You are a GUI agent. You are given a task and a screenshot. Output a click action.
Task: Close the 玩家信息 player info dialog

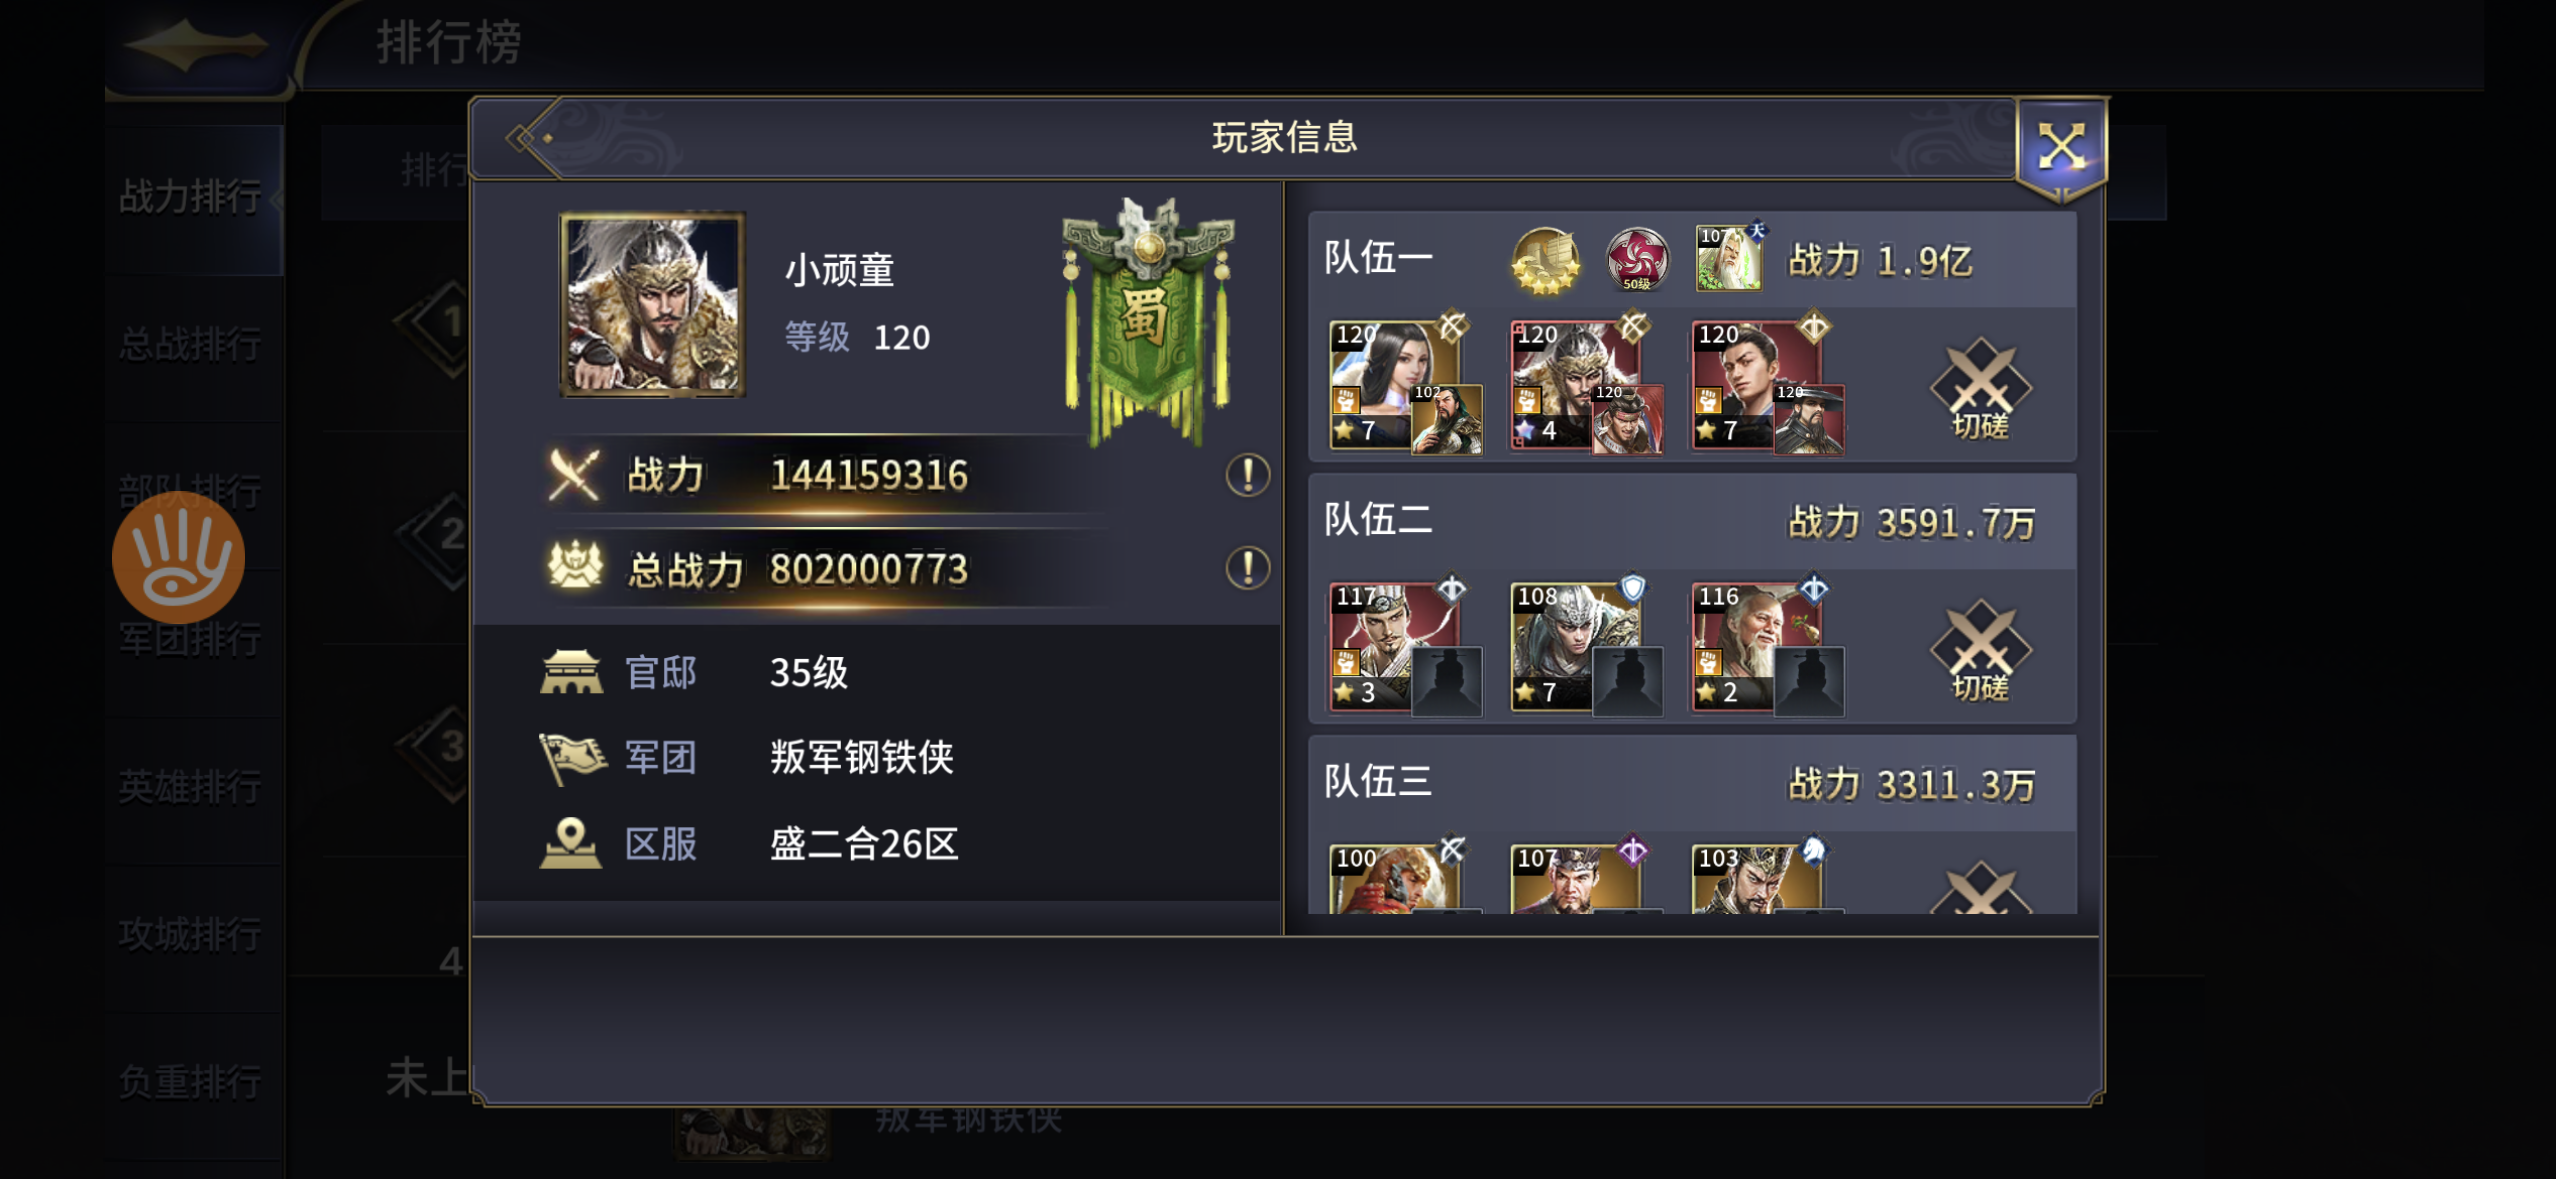click(x=2061, y=148)
